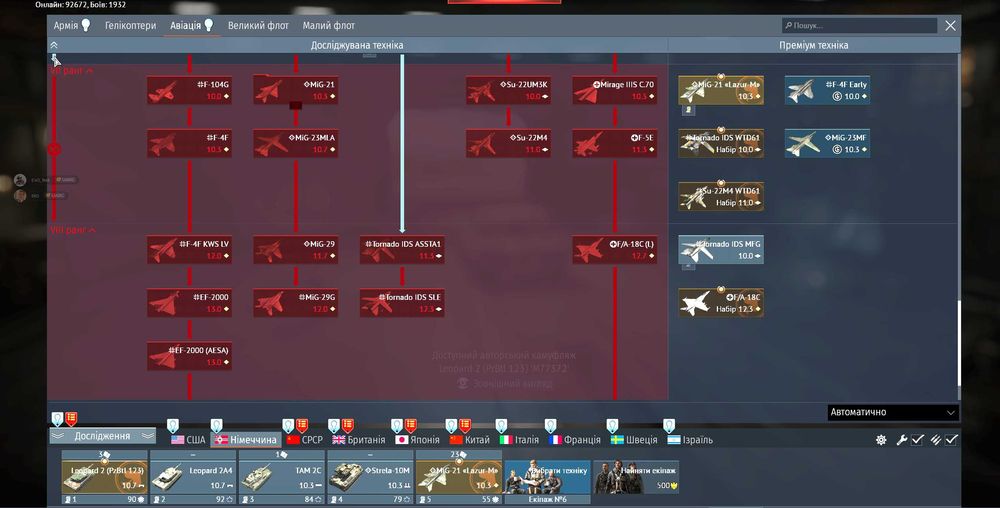1000x508 pixels.
Task: Select the F-104G aircraft card
Action: click(x=189, y=90)
